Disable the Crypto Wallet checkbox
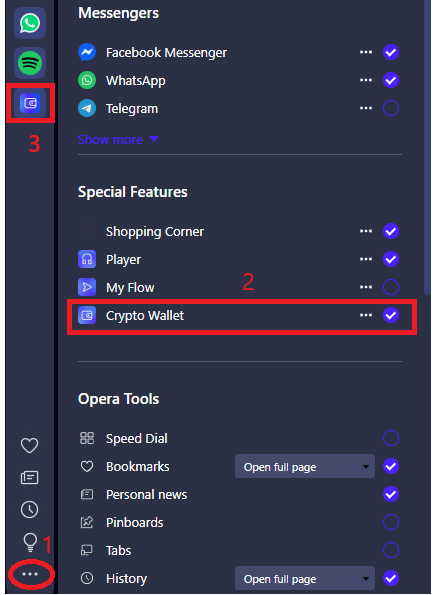This screenshot has height=595, width=434. (x=391, y=315)
